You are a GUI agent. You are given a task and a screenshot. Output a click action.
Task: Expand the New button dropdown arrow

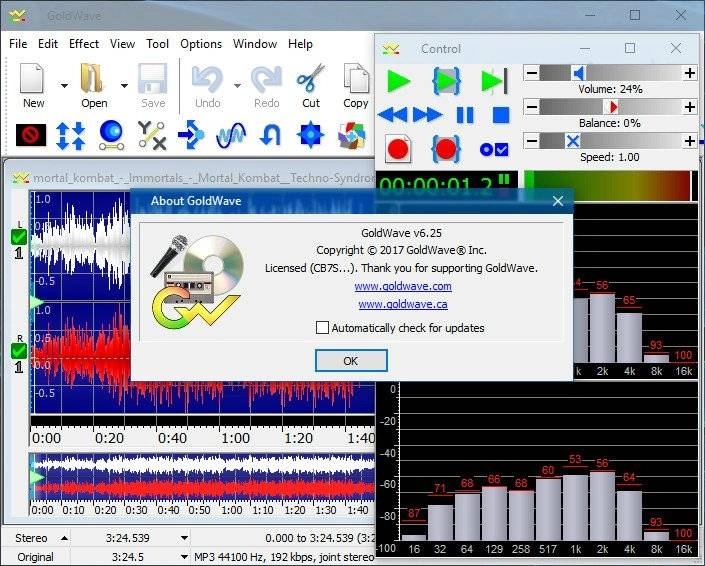64,85
